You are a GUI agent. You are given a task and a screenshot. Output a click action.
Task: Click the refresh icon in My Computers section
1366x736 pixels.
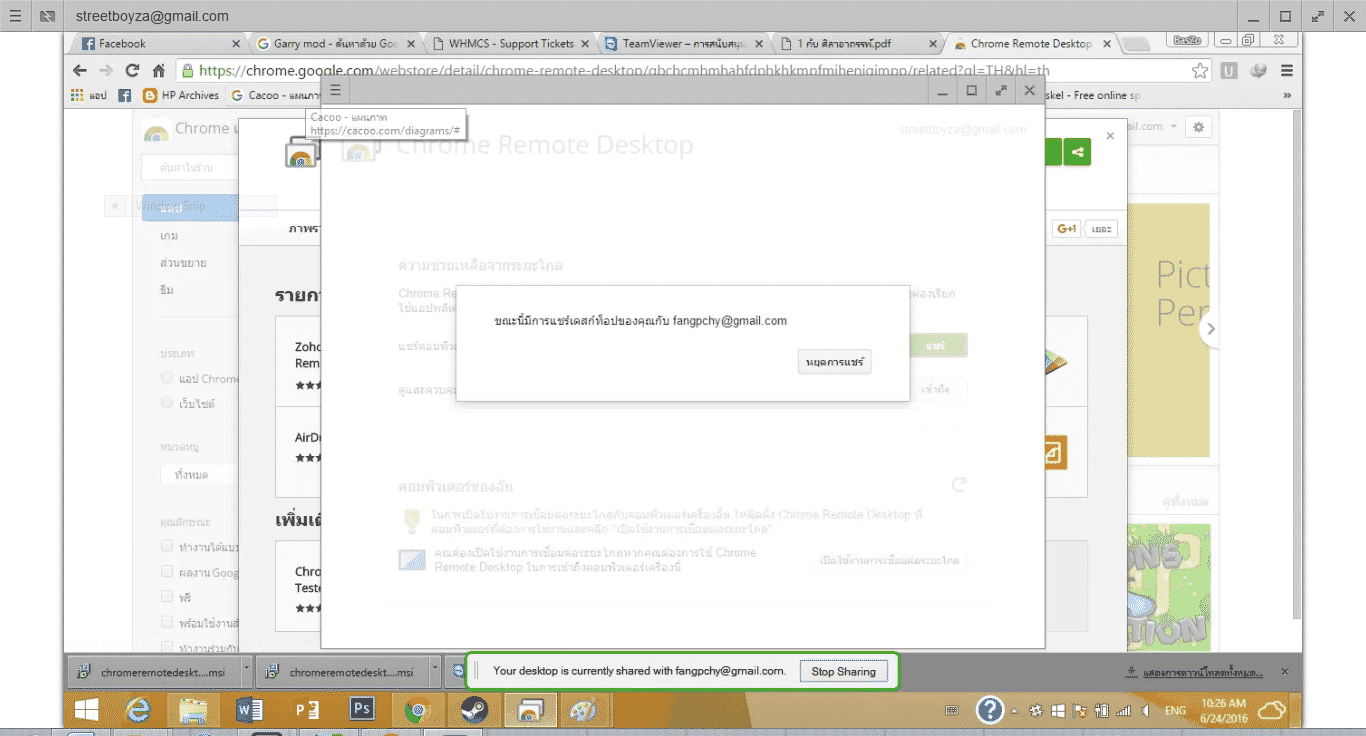click(x=958, y=485)
